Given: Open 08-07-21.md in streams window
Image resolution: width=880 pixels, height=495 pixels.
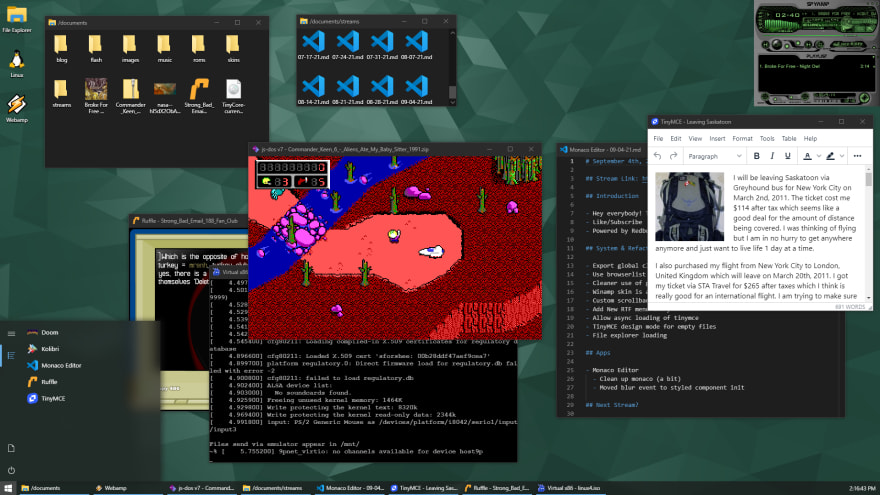Looking at the screenshot, I should (416, 45).
